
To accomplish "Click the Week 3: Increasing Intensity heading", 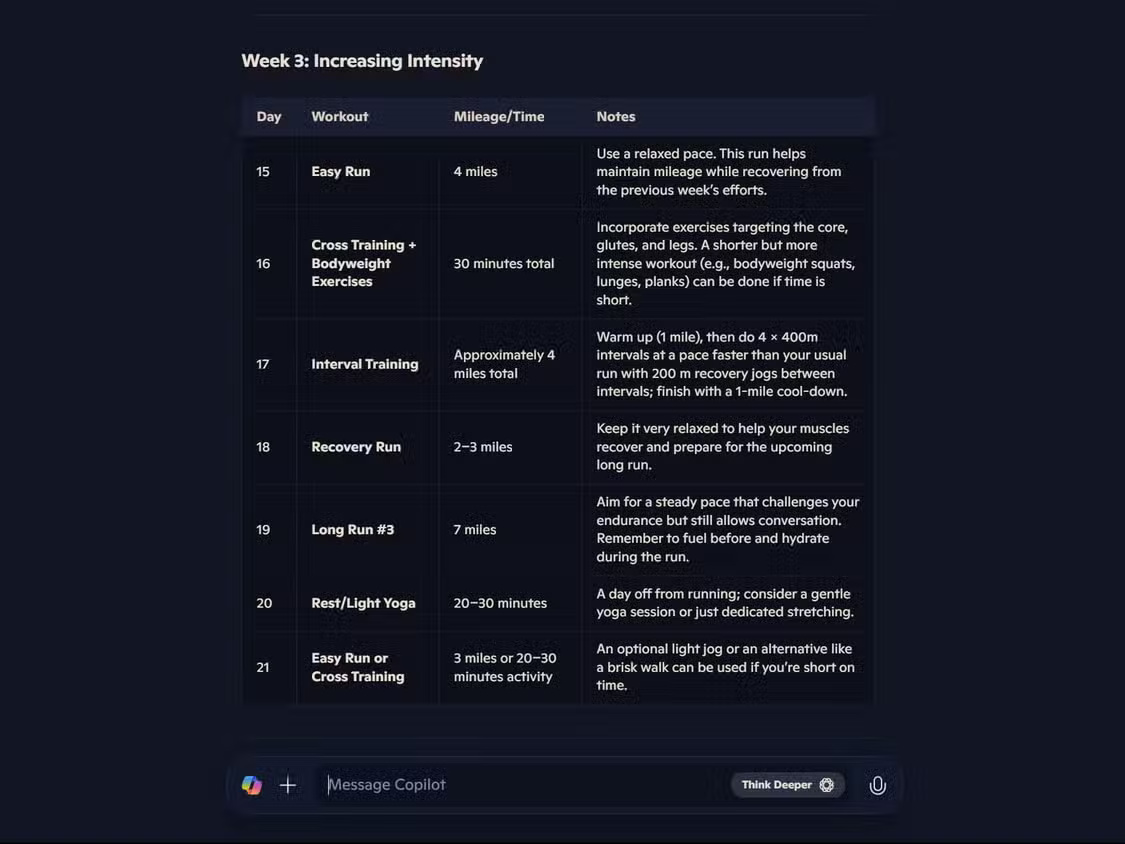I will coord(362,60).
